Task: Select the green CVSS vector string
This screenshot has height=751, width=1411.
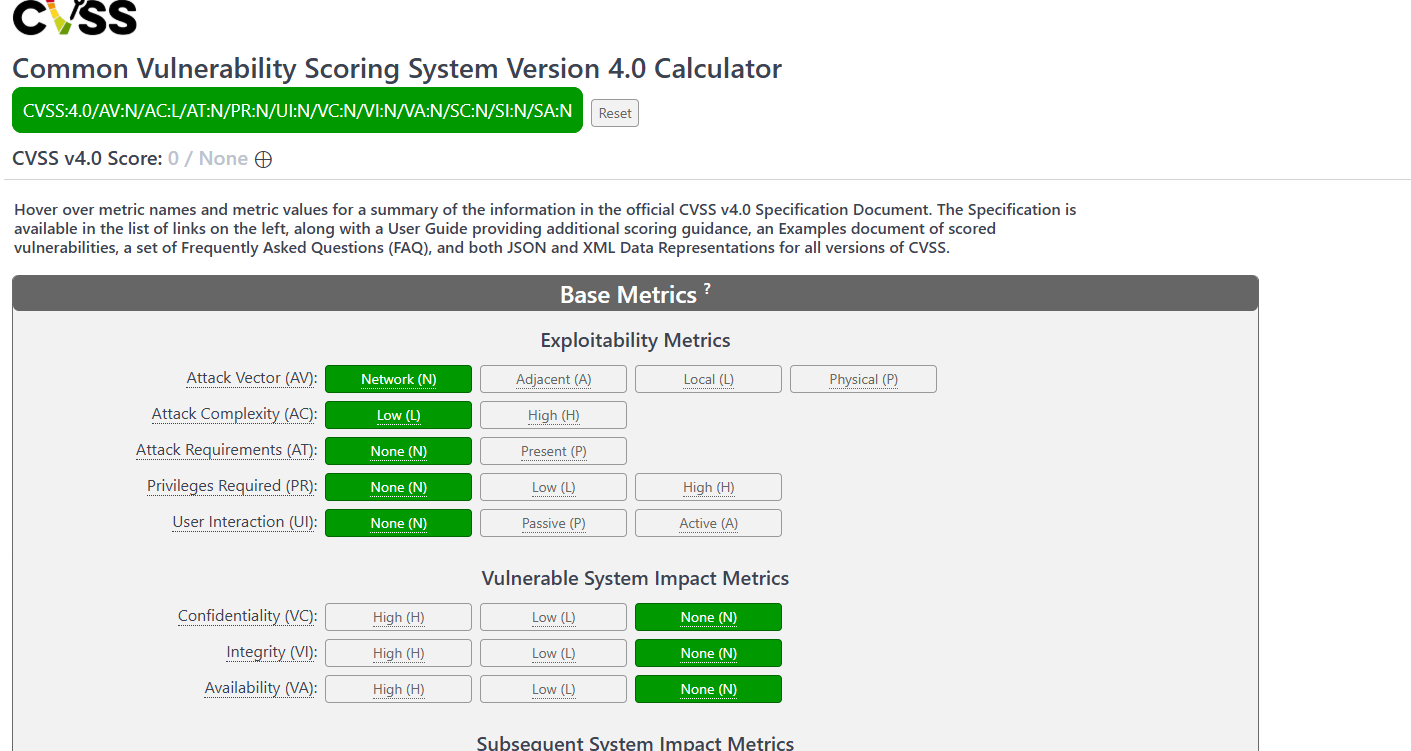Action: click(x=297, y=110)
